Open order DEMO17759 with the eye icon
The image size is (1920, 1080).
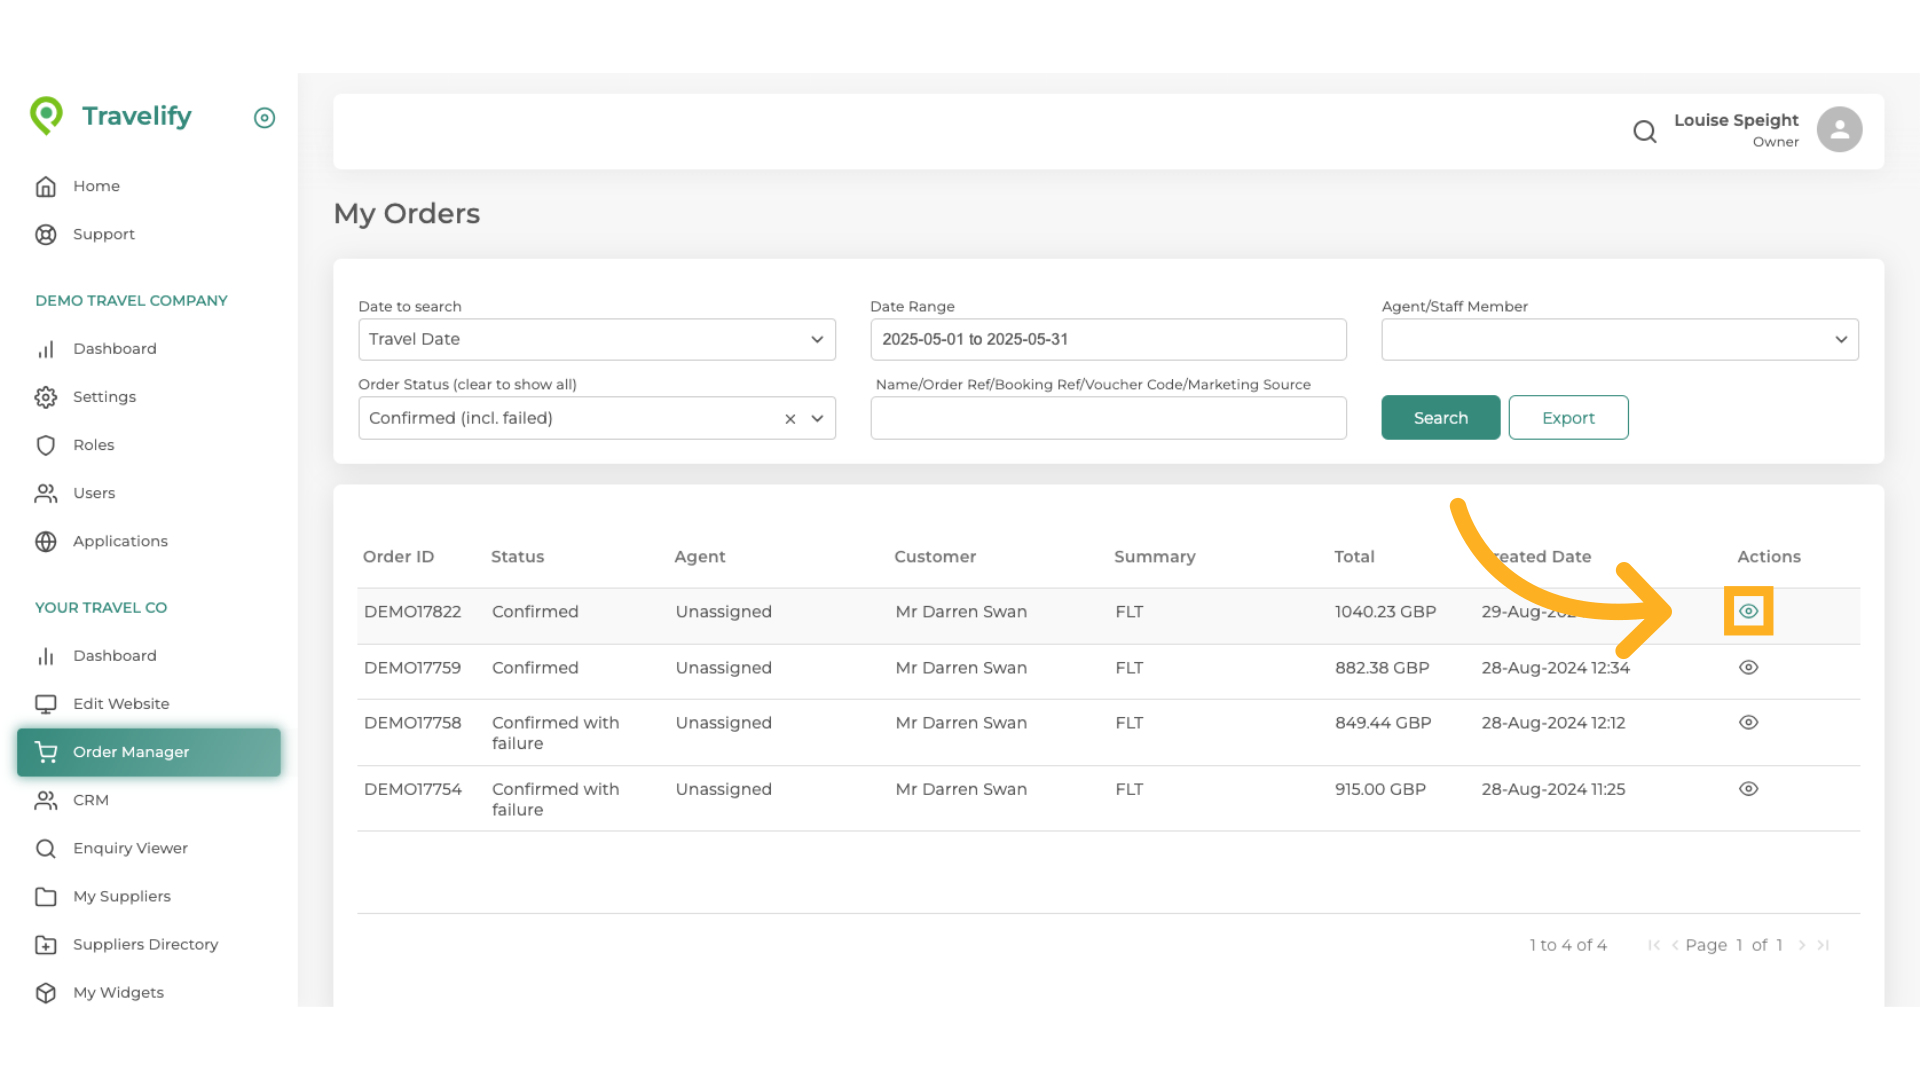pyautogui.click(x=1748, y=667)
